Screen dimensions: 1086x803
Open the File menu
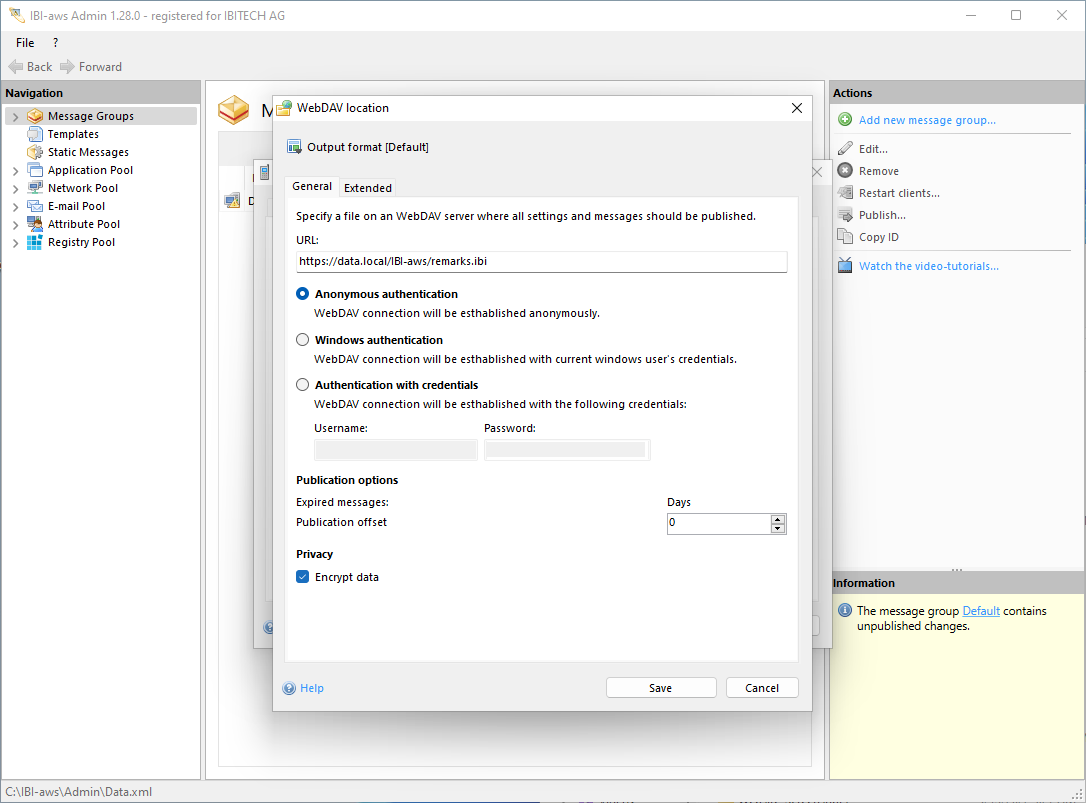[x=25, y=43]
